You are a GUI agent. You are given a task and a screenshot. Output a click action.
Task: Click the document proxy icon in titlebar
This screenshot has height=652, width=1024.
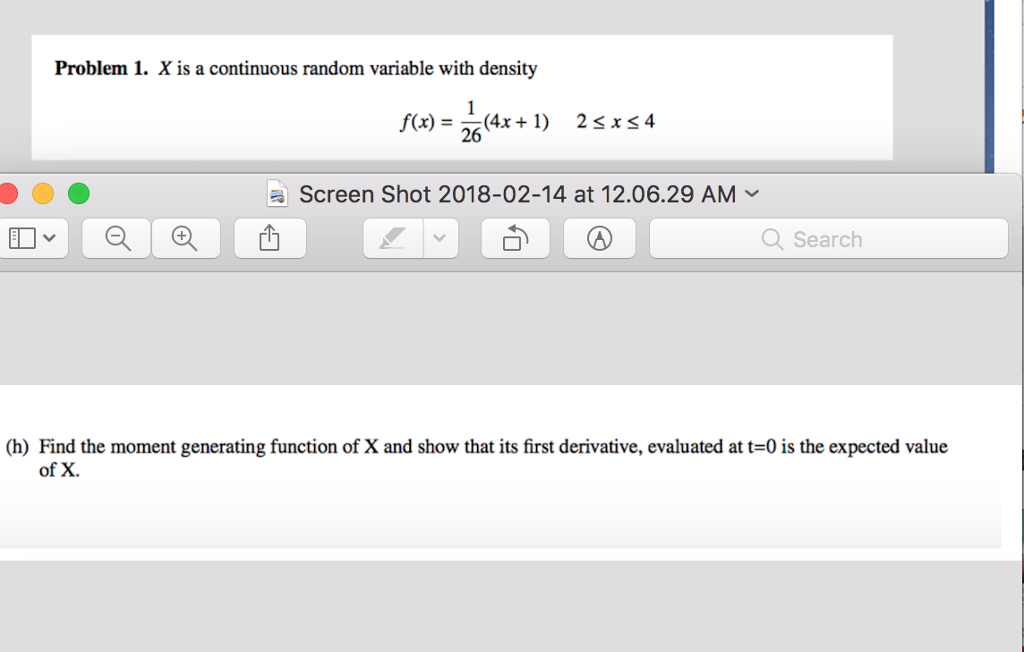click(x=277, y=193)
